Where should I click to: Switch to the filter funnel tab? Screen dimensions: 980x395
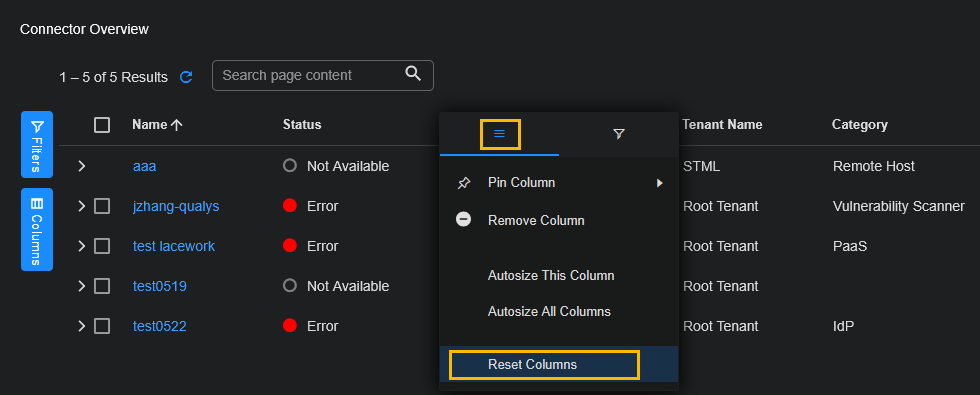619,134
